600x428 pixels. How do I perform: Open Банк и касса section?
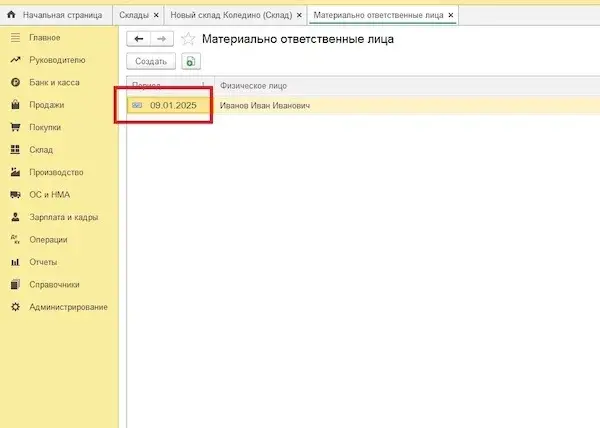(54, 82)
